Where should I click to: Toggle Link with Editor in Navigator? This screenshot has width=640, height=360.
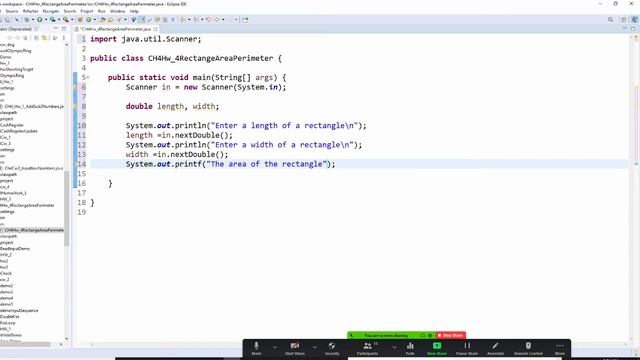point(44,38)
